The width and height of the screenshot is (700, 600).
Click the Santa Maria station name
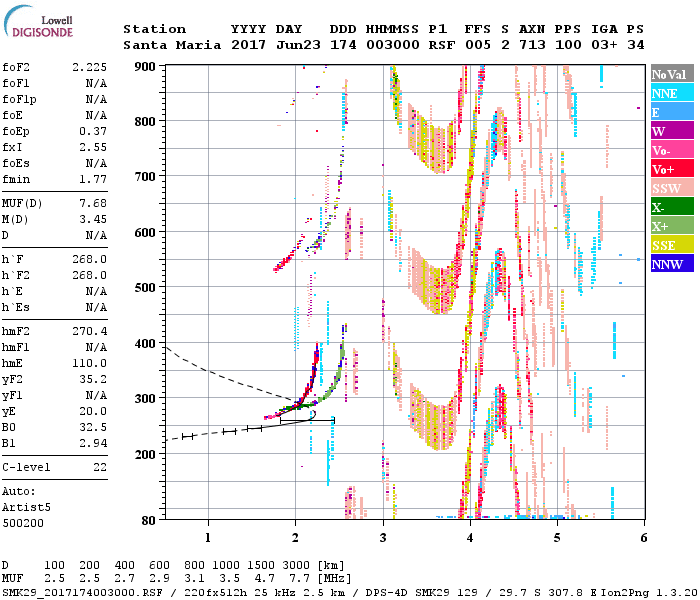[172, 46]
